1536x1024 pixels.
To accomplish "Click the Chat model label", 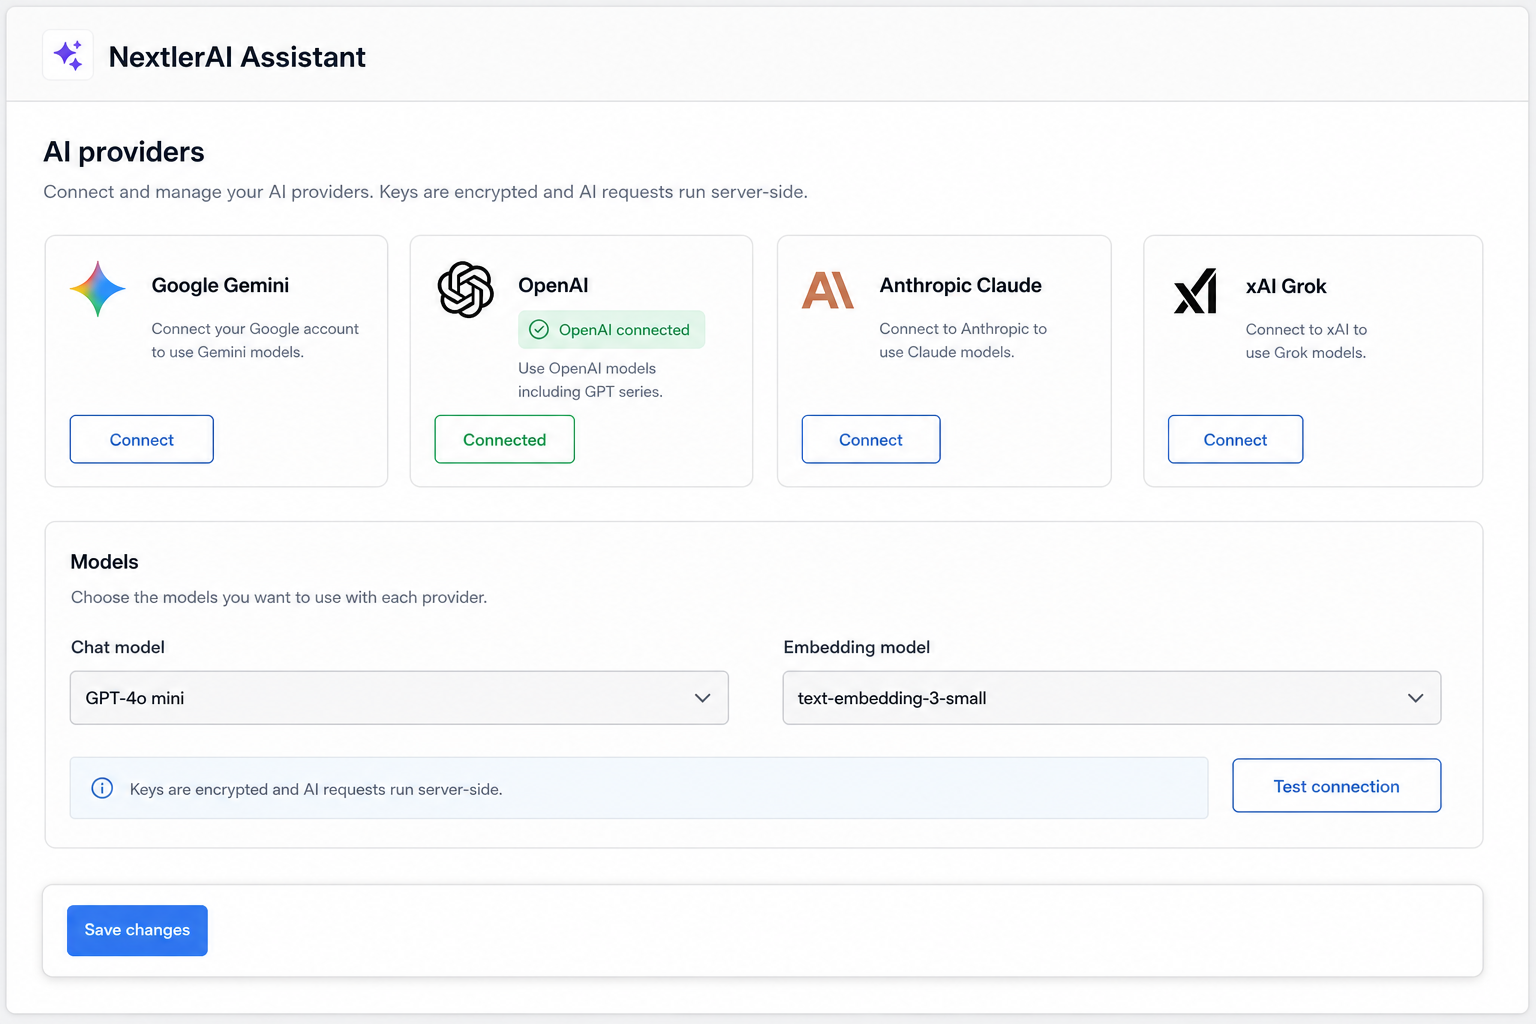I will point(118,647).
